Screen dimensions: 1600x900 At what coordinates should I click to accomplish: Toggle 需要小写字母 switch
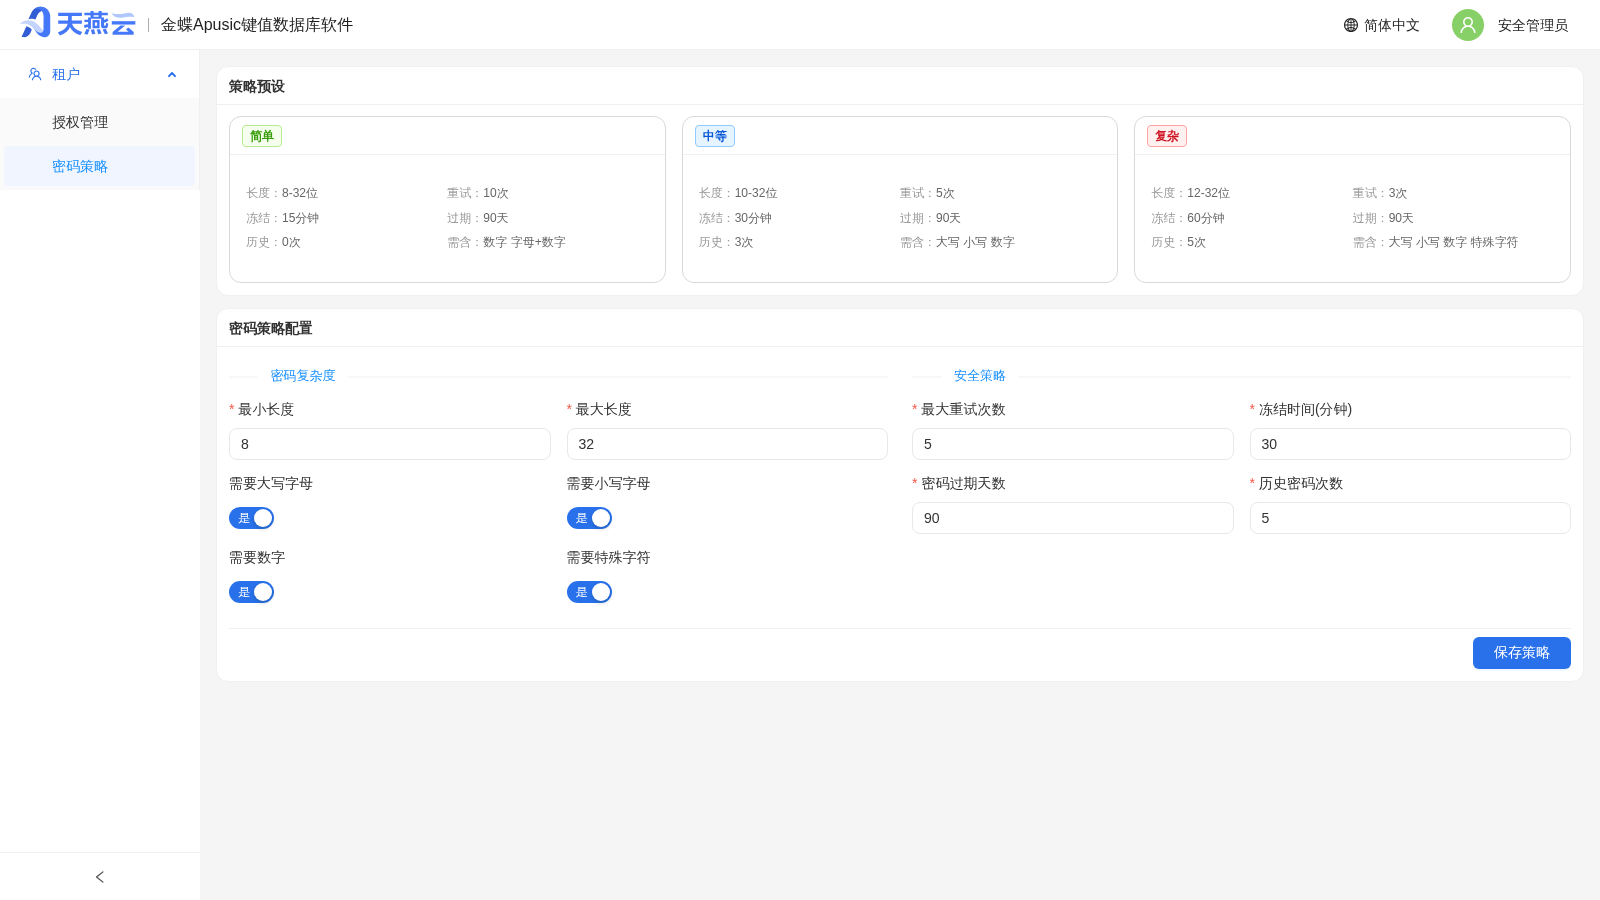click(589, 518)
